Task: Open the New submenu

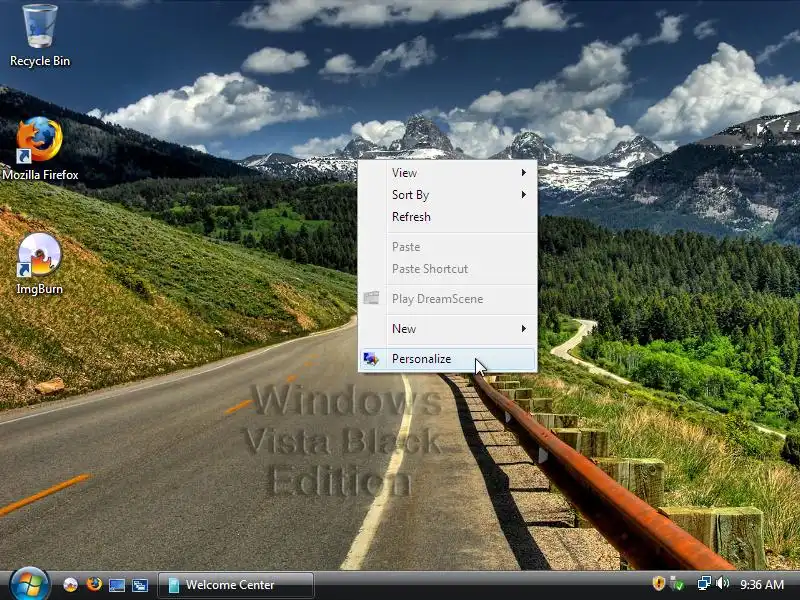Action: click(x=447, y=329)
